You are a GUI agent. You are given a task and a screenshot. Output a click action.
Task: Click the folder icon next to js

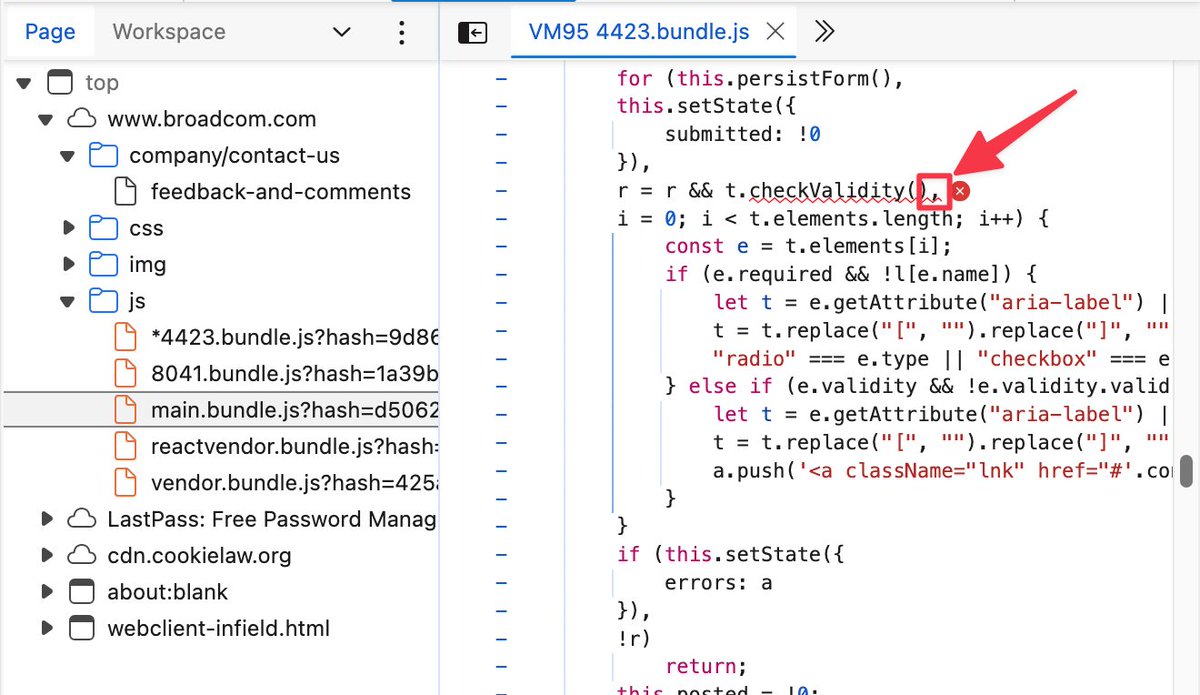[x=103, y=300]
